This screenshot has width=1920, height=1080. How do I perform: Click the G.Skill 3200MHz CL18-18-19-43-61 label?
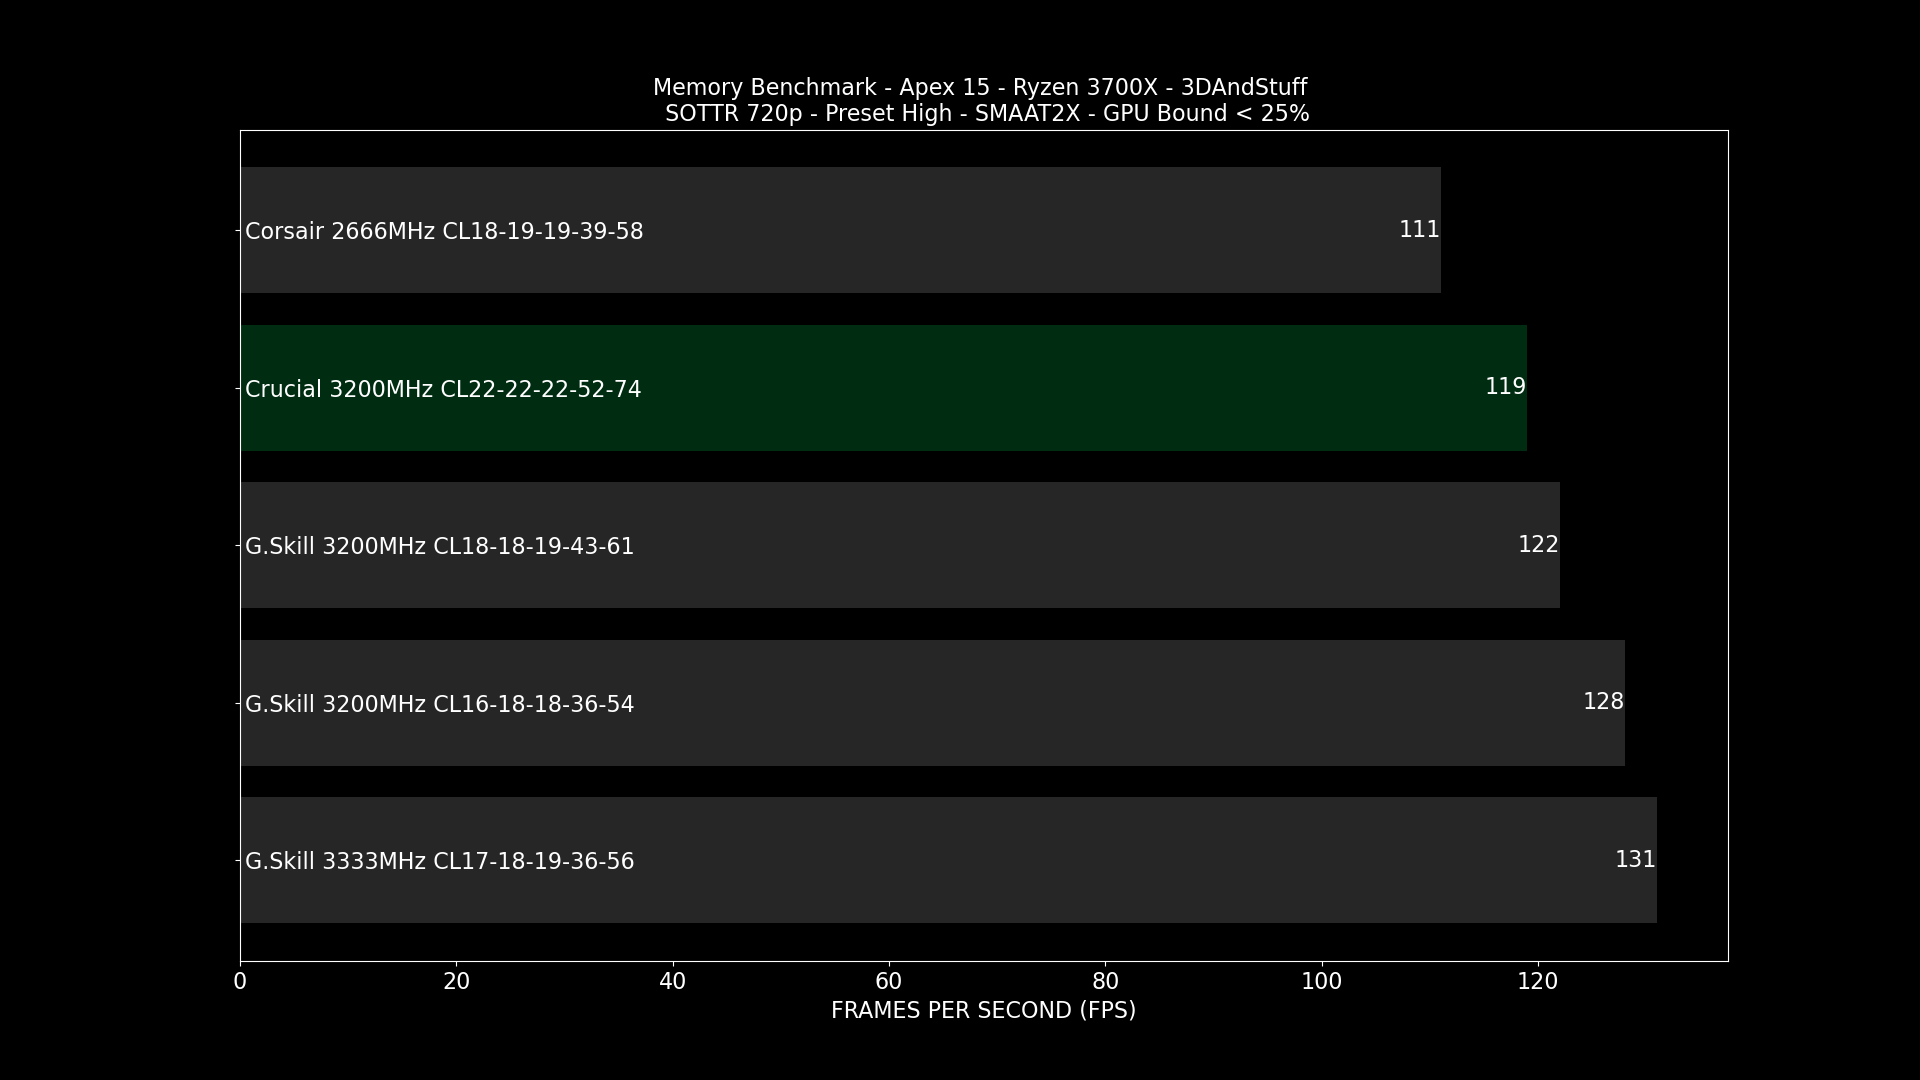(x=439, y=546)
